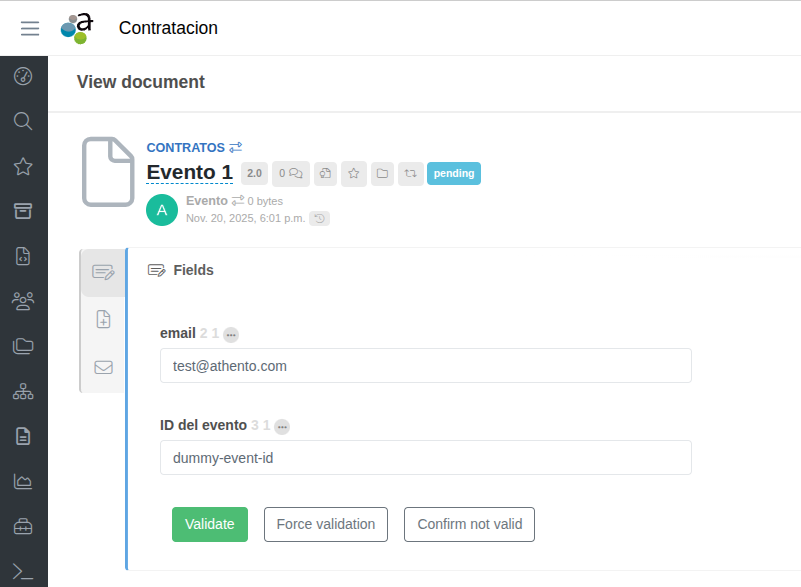Click the email input field
This screenshot has width=801, height=587.
(425, 366)
